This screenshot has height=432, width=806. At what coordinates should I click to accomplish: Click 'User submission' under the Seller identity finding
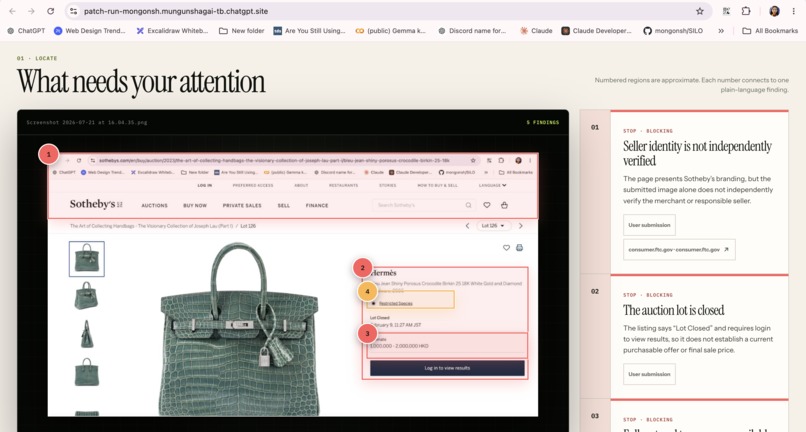[649, 225]
